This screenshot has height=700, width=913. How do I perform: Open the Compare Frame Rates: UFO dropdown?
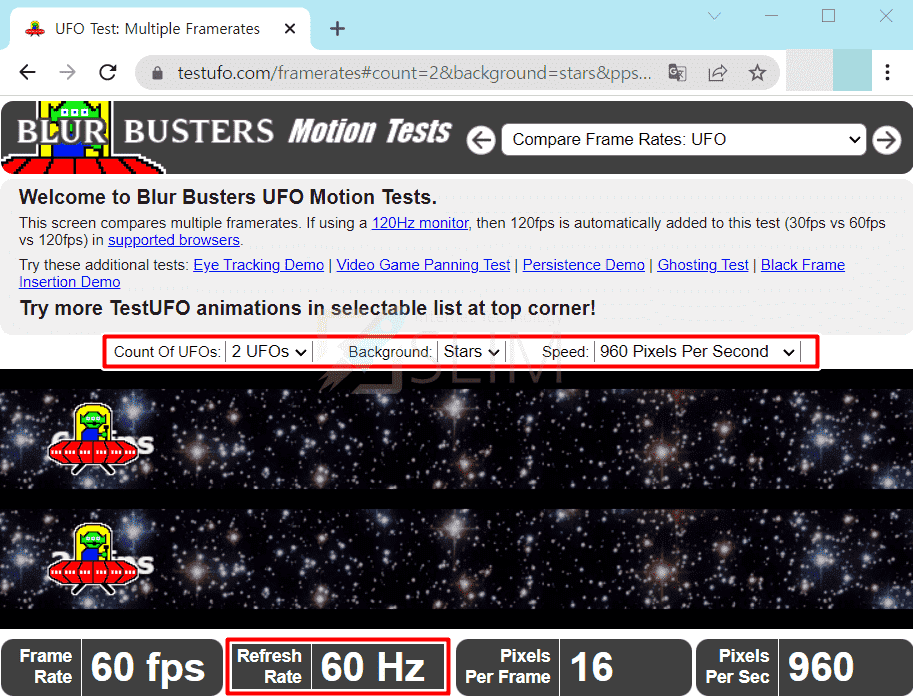click(684, 140)
